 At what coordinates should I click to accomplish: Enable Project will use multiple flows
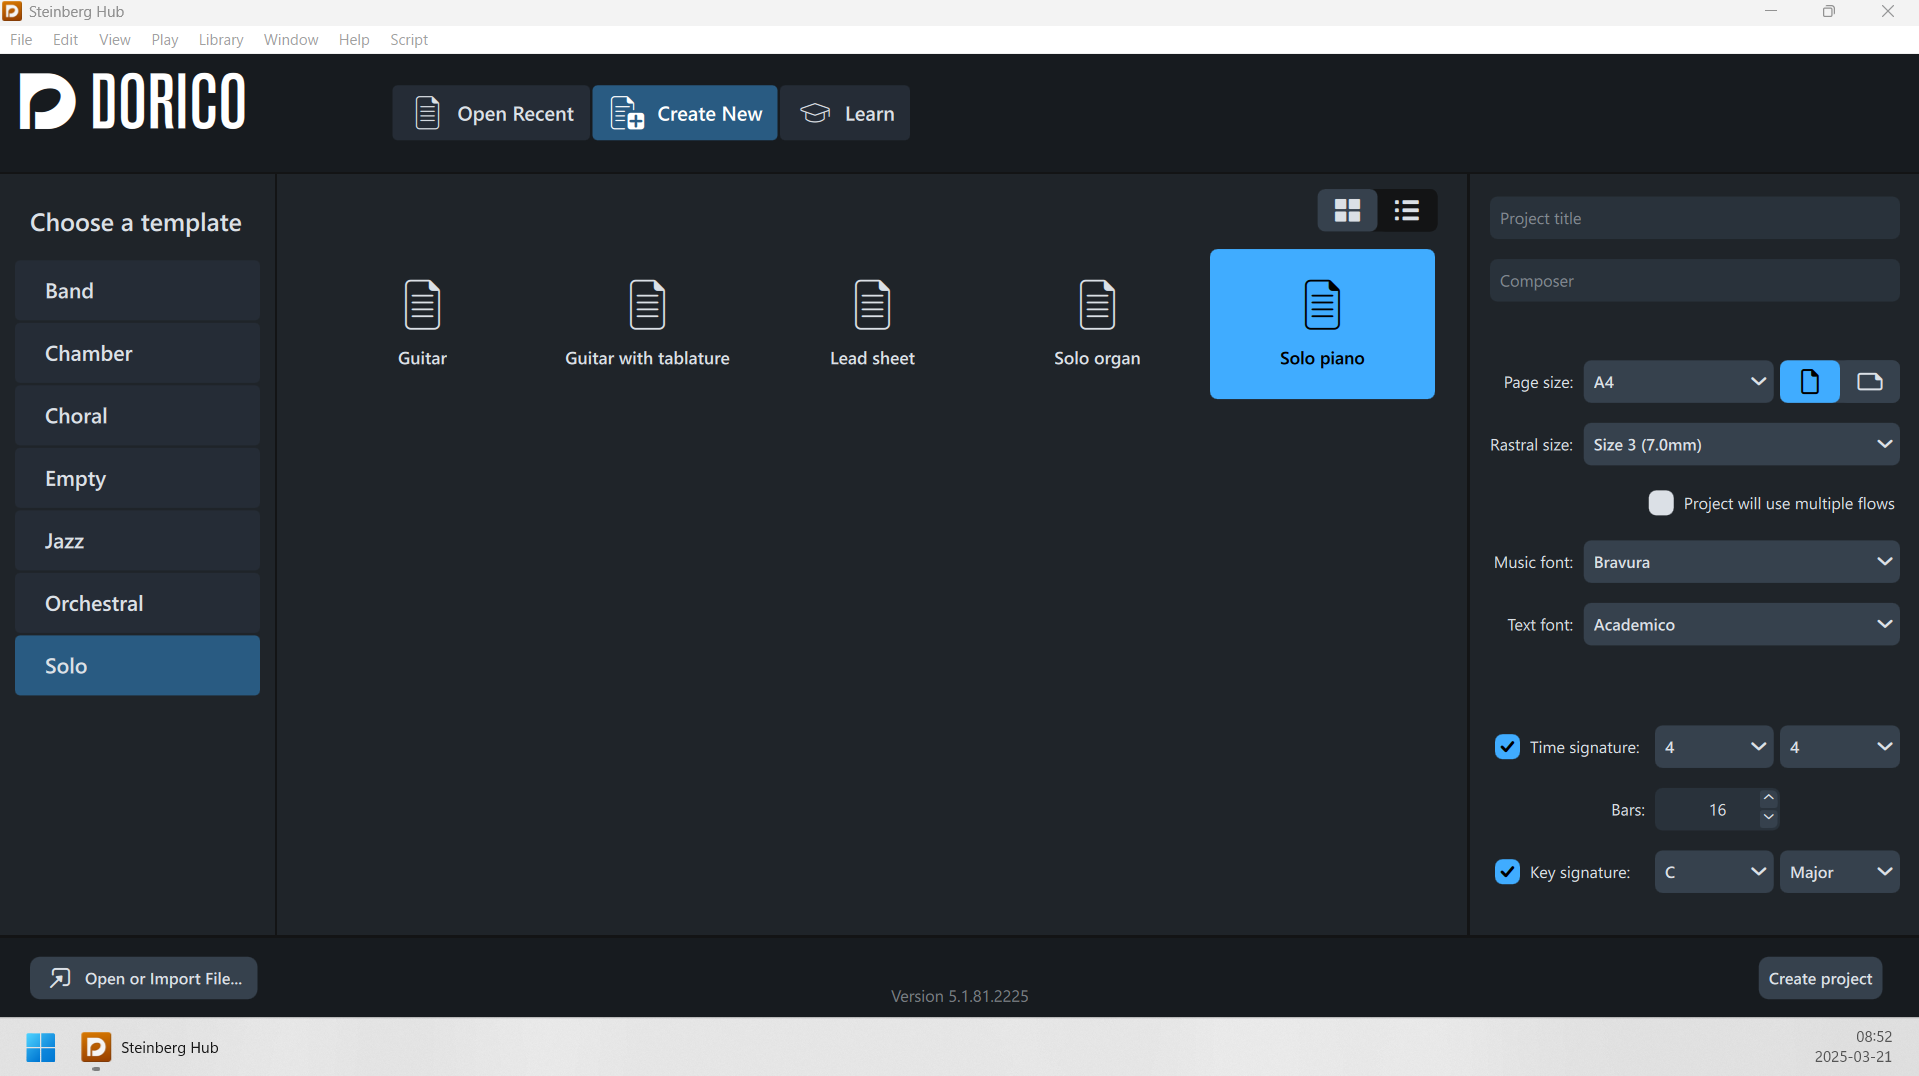coord(1661,503)
